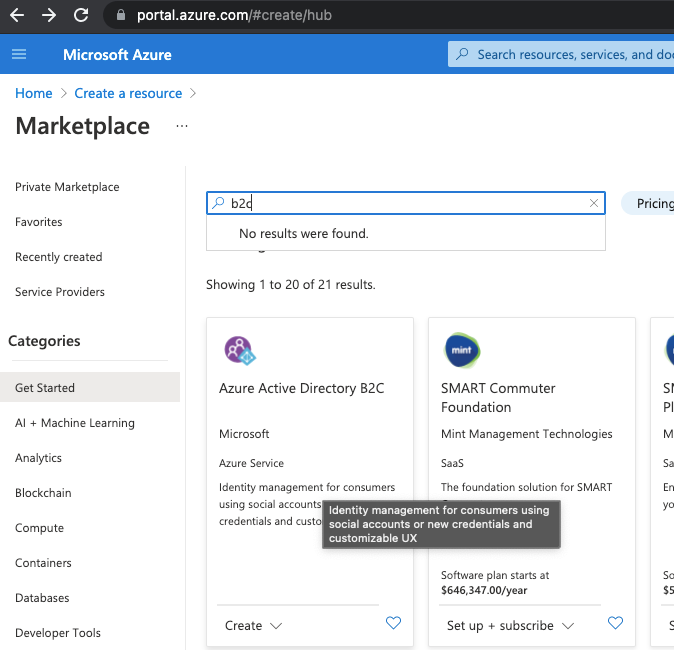Click Set up + subscribe button
The width and height of the screenshot is (674, 650).
(x=500, y=625)
